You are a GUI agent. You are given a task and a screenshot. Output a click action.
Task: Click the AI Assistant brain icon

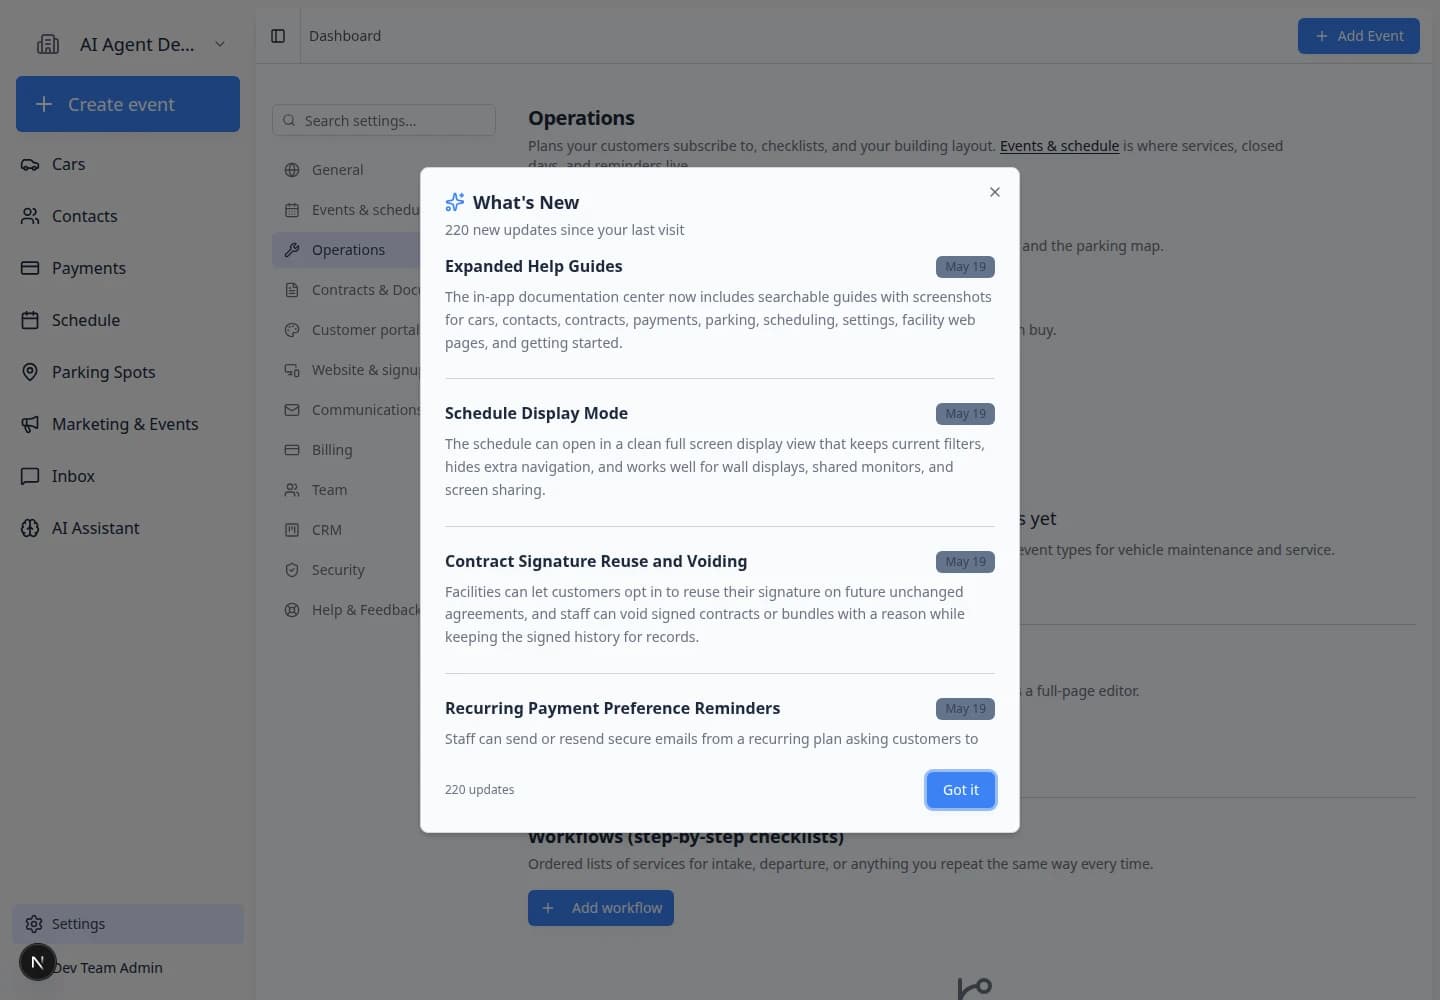30,528
